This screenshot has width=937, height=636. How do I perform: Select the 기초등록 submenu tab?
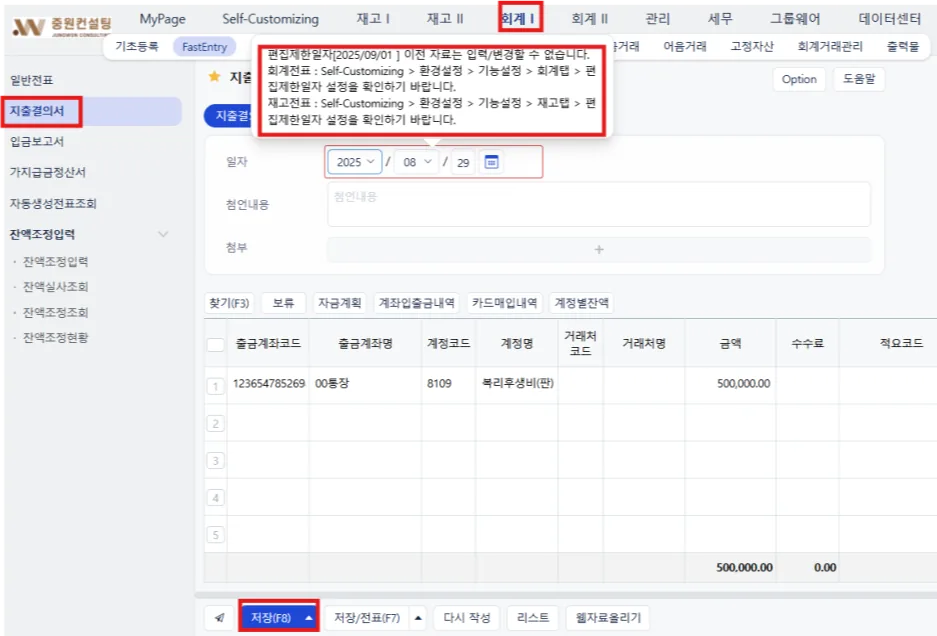(137, 47)
